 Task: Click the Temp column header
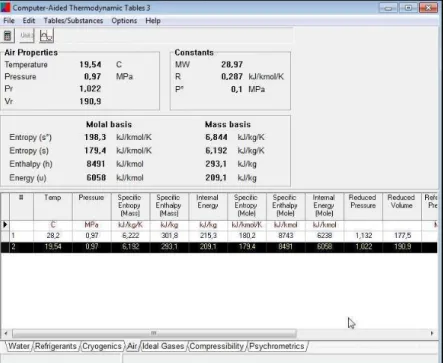(x=53, y=206)
